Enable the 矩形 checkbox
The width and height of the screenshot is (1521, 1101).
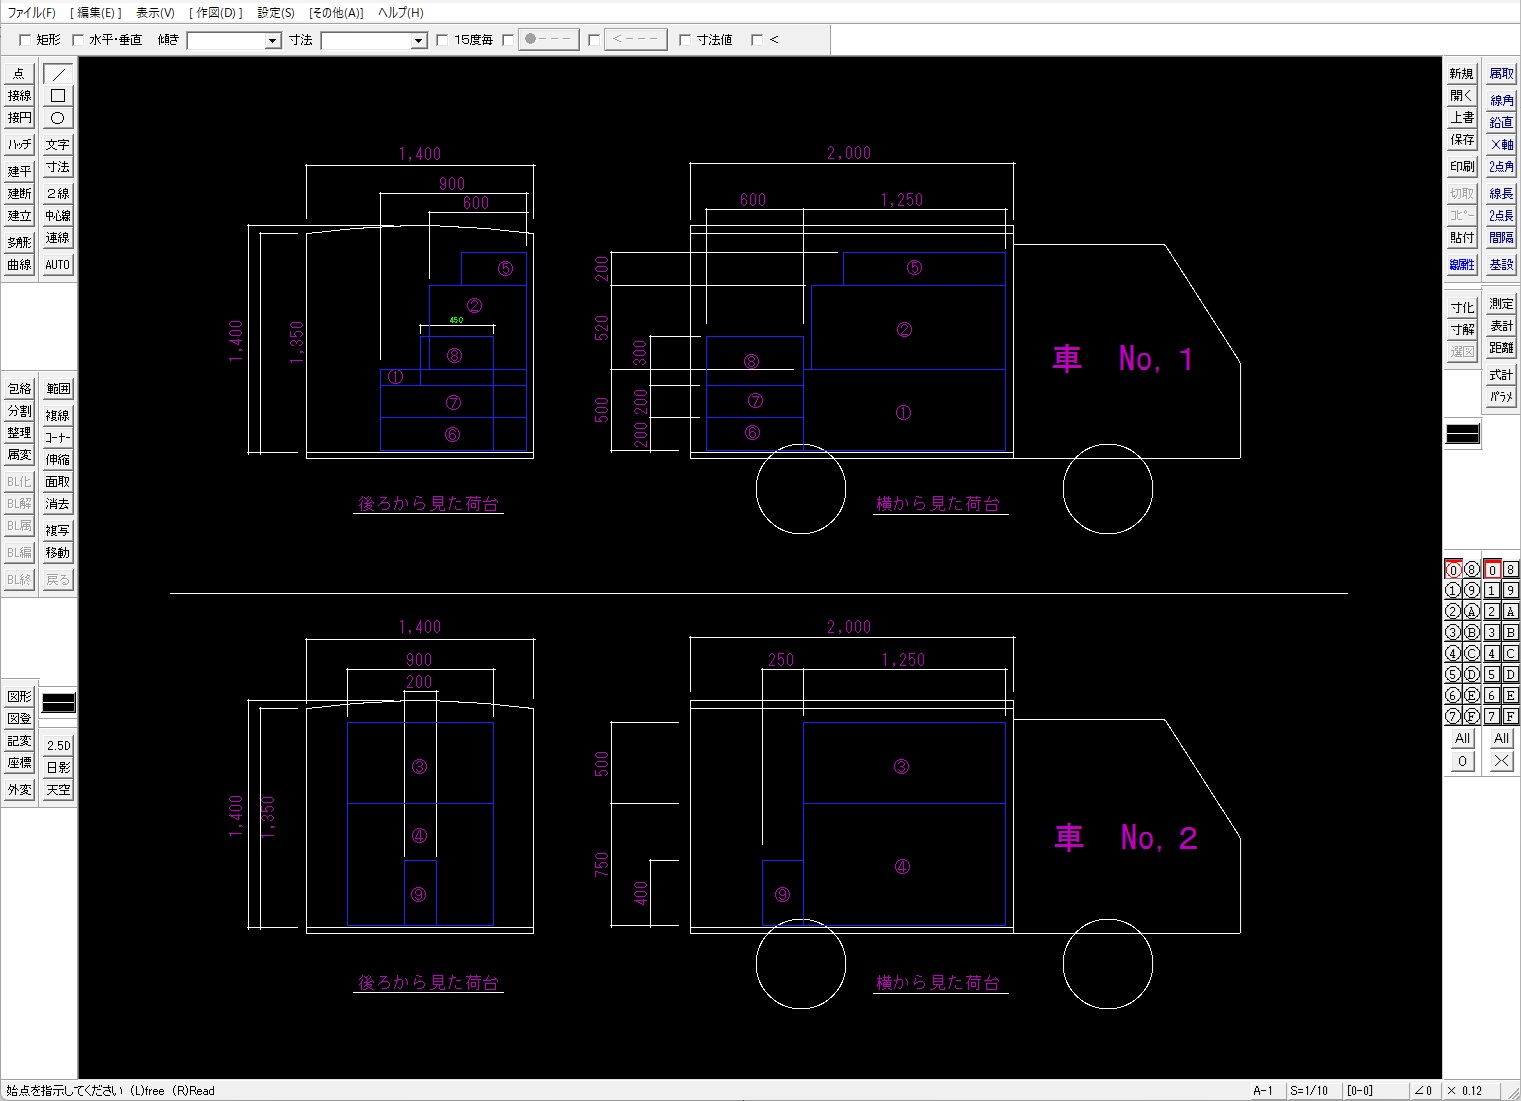25,40
